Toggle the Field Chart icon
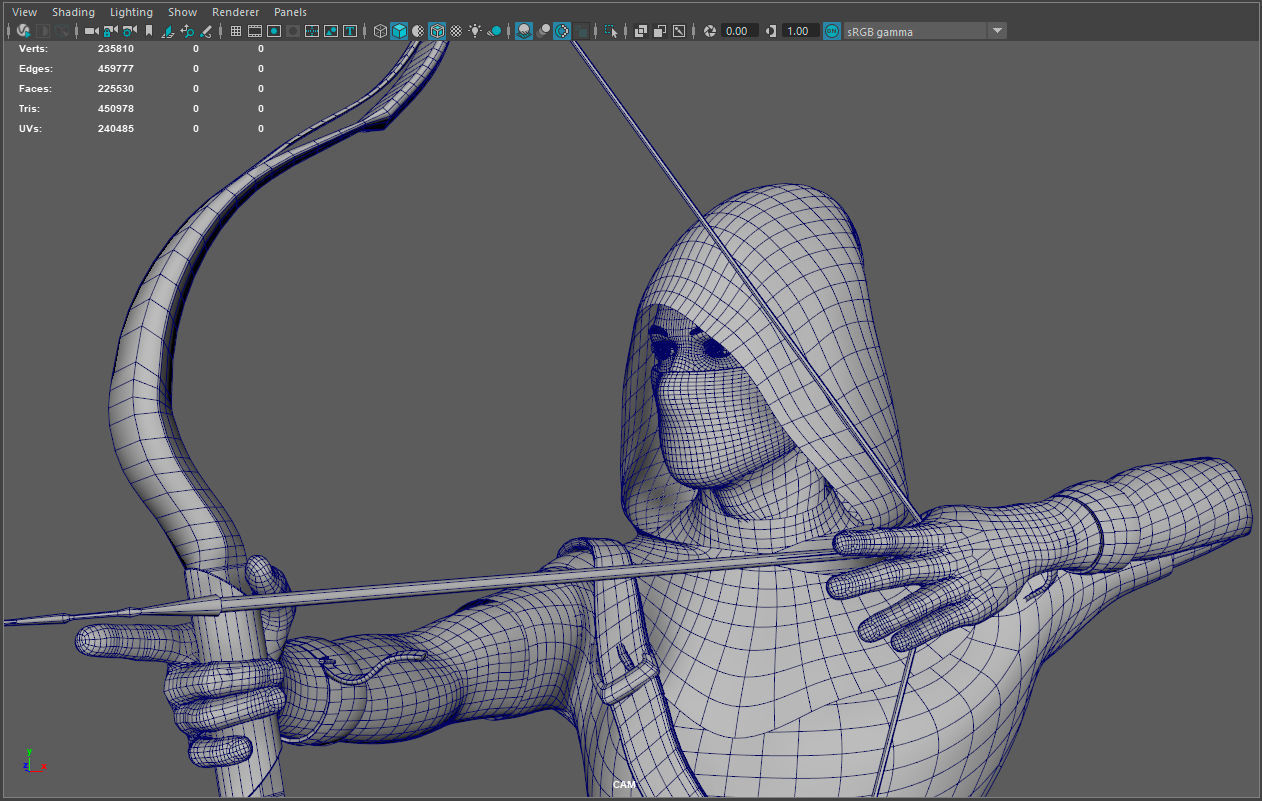 (x=312, y=31)
